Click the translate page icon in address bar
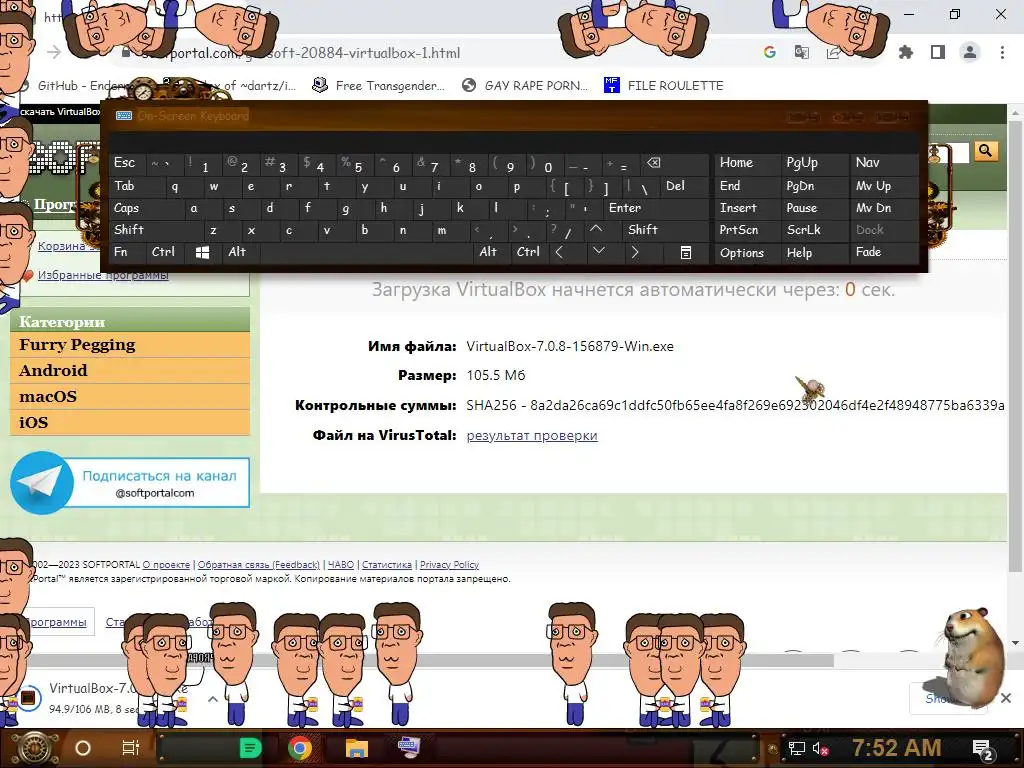Screen dimensions: 1024x768 (x=801, y=52)
